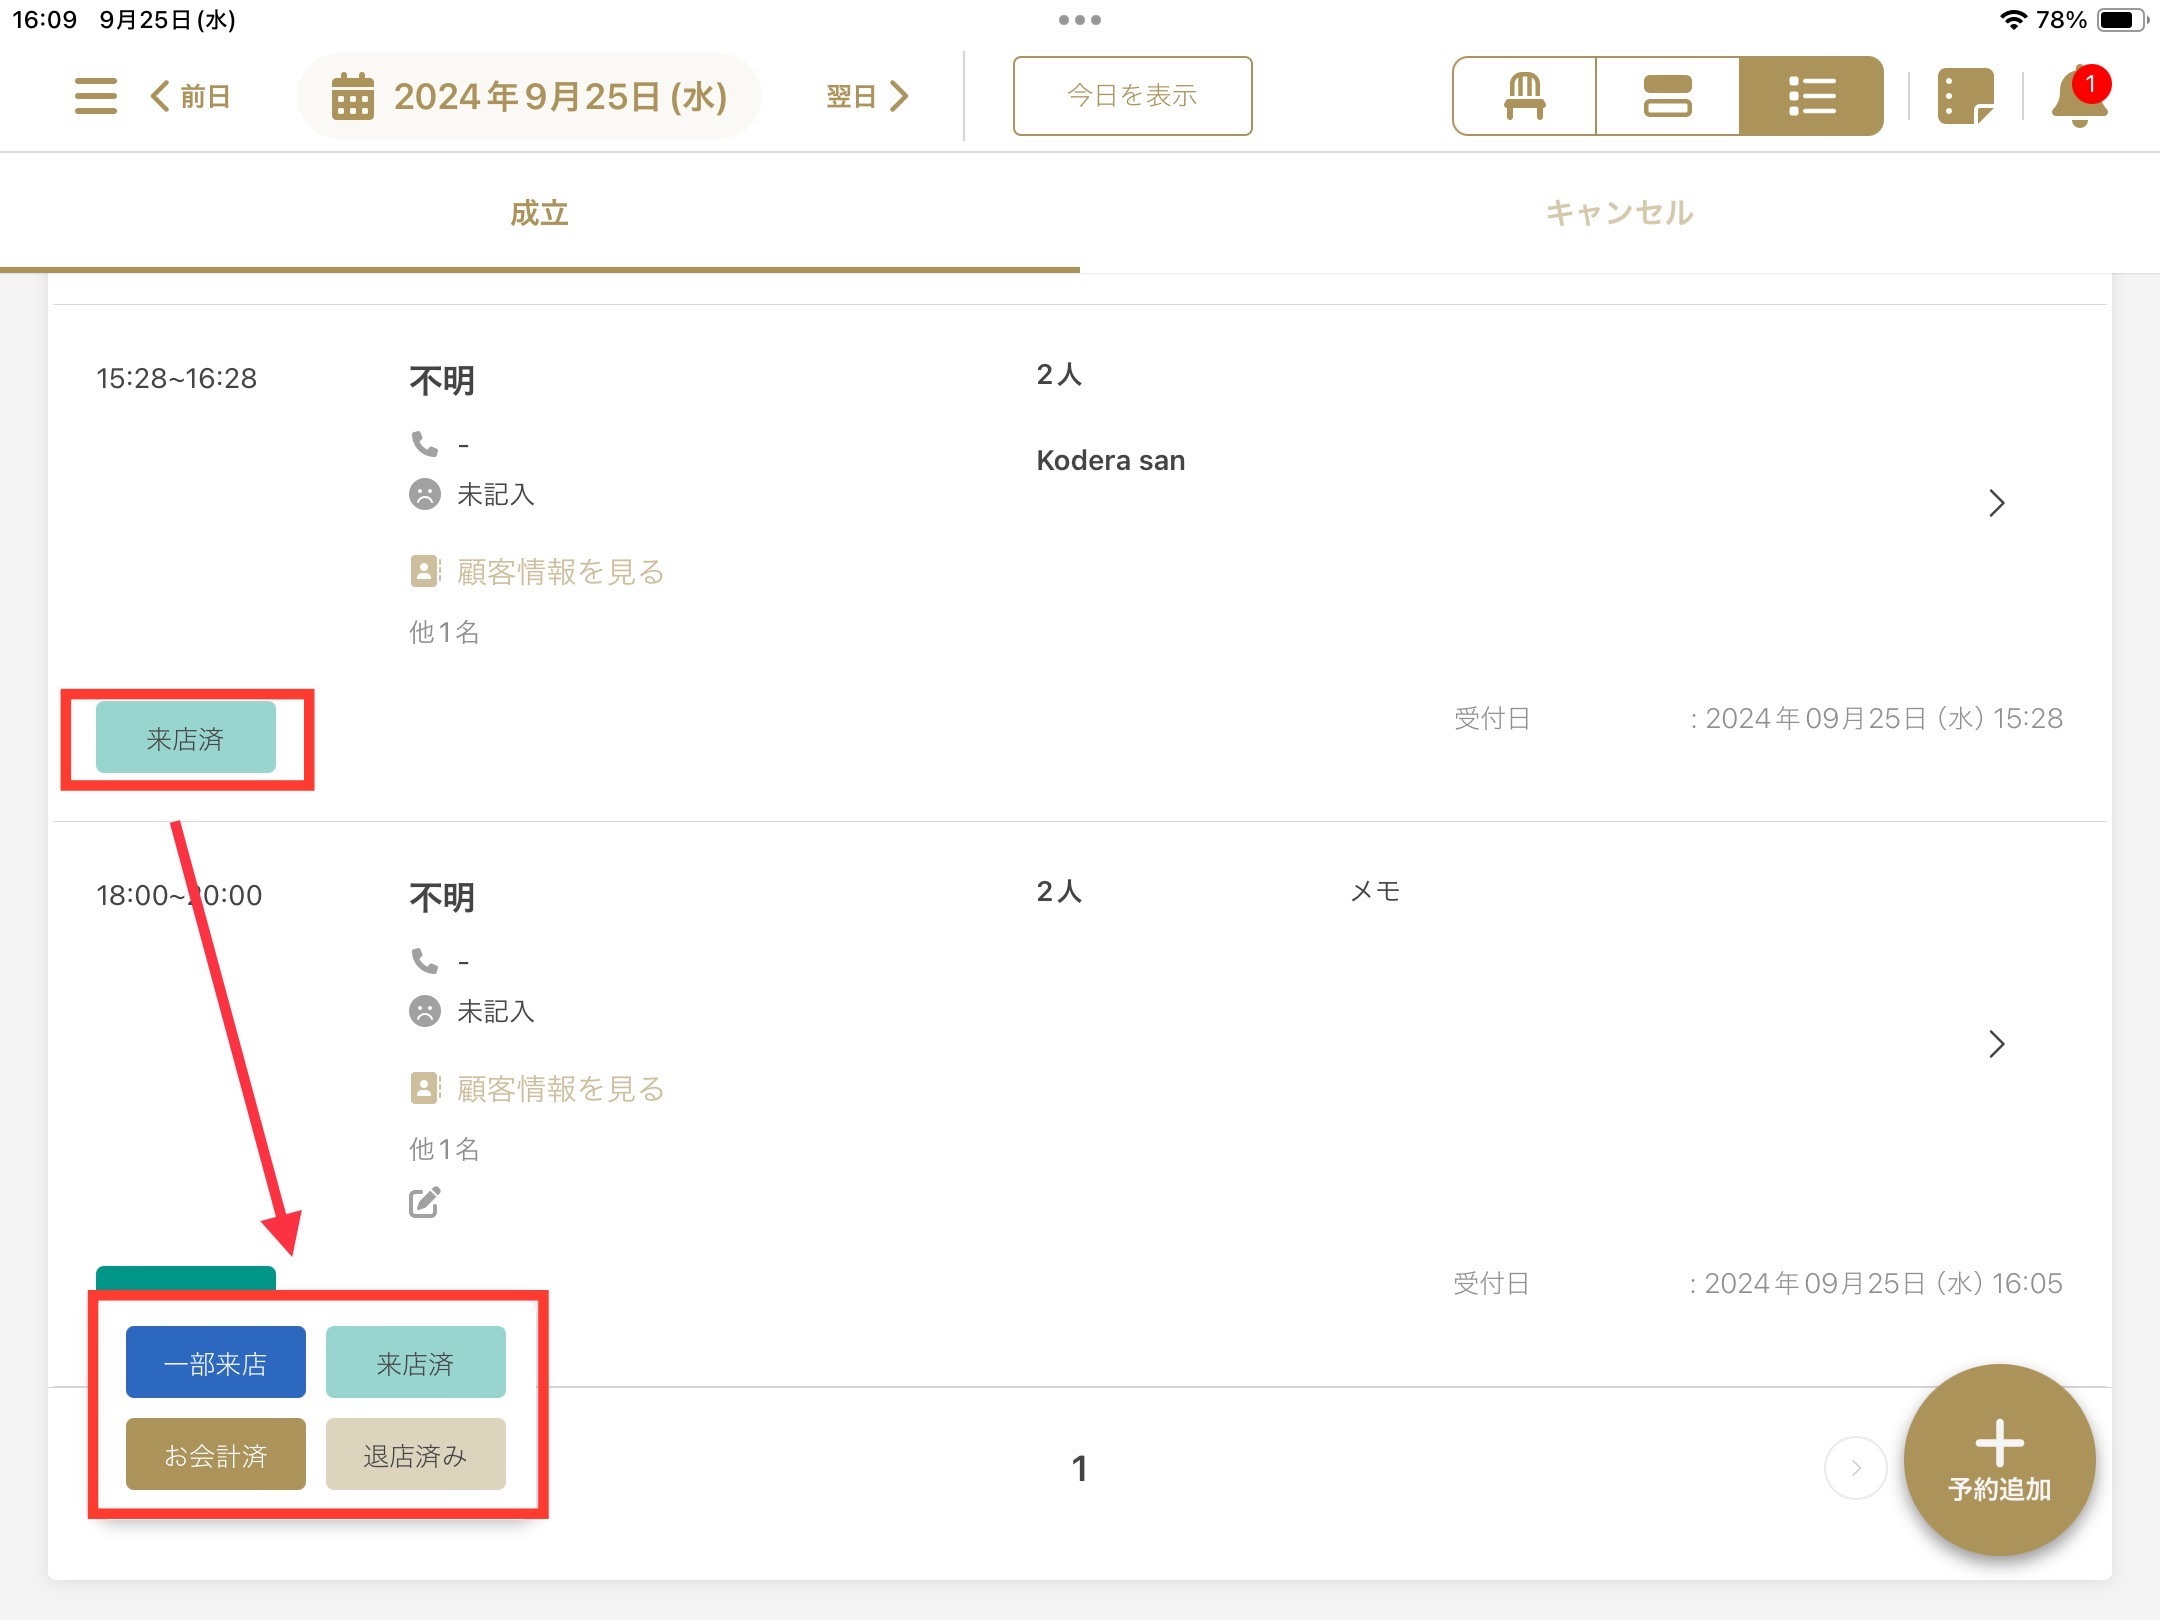Choose お会計済 status option
The image size is (2160, 1620).
tap(216, 1454)
